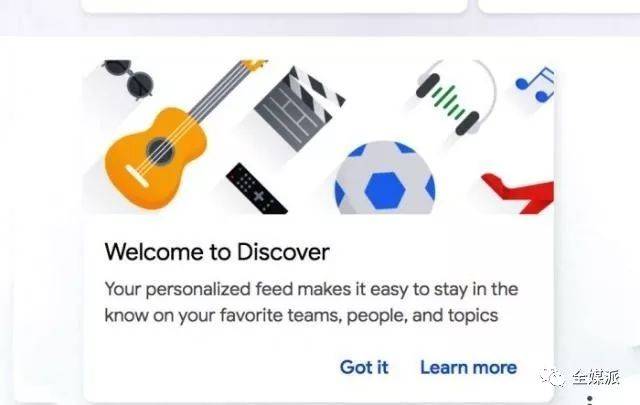Click the Welcome to Discover heading
This screenshot has width=640, height=405.
click(217, 252)
